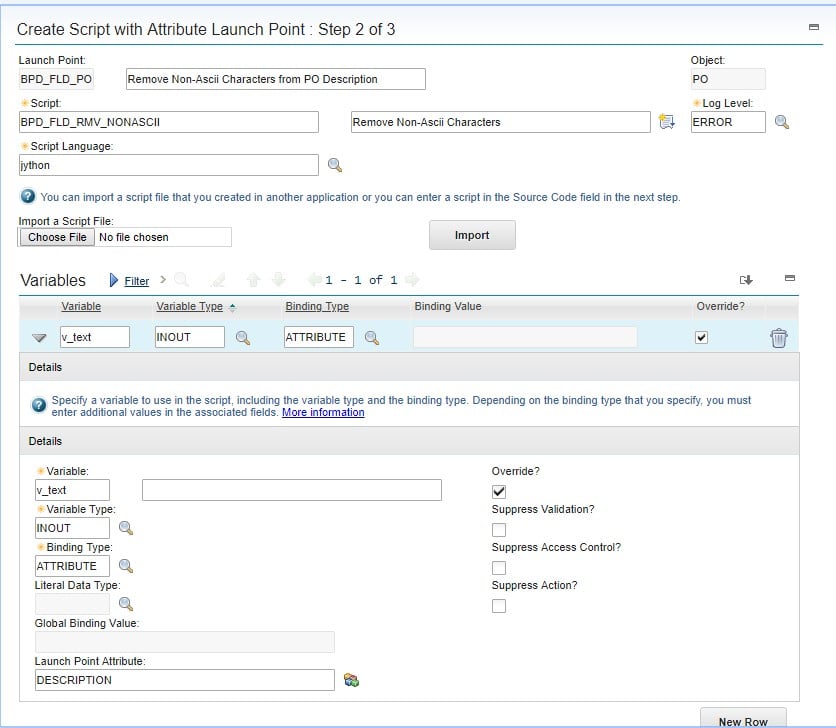Sort by the Binding Type column
The width and height of the screenshot is (836, 728).
tap(316, 306)
